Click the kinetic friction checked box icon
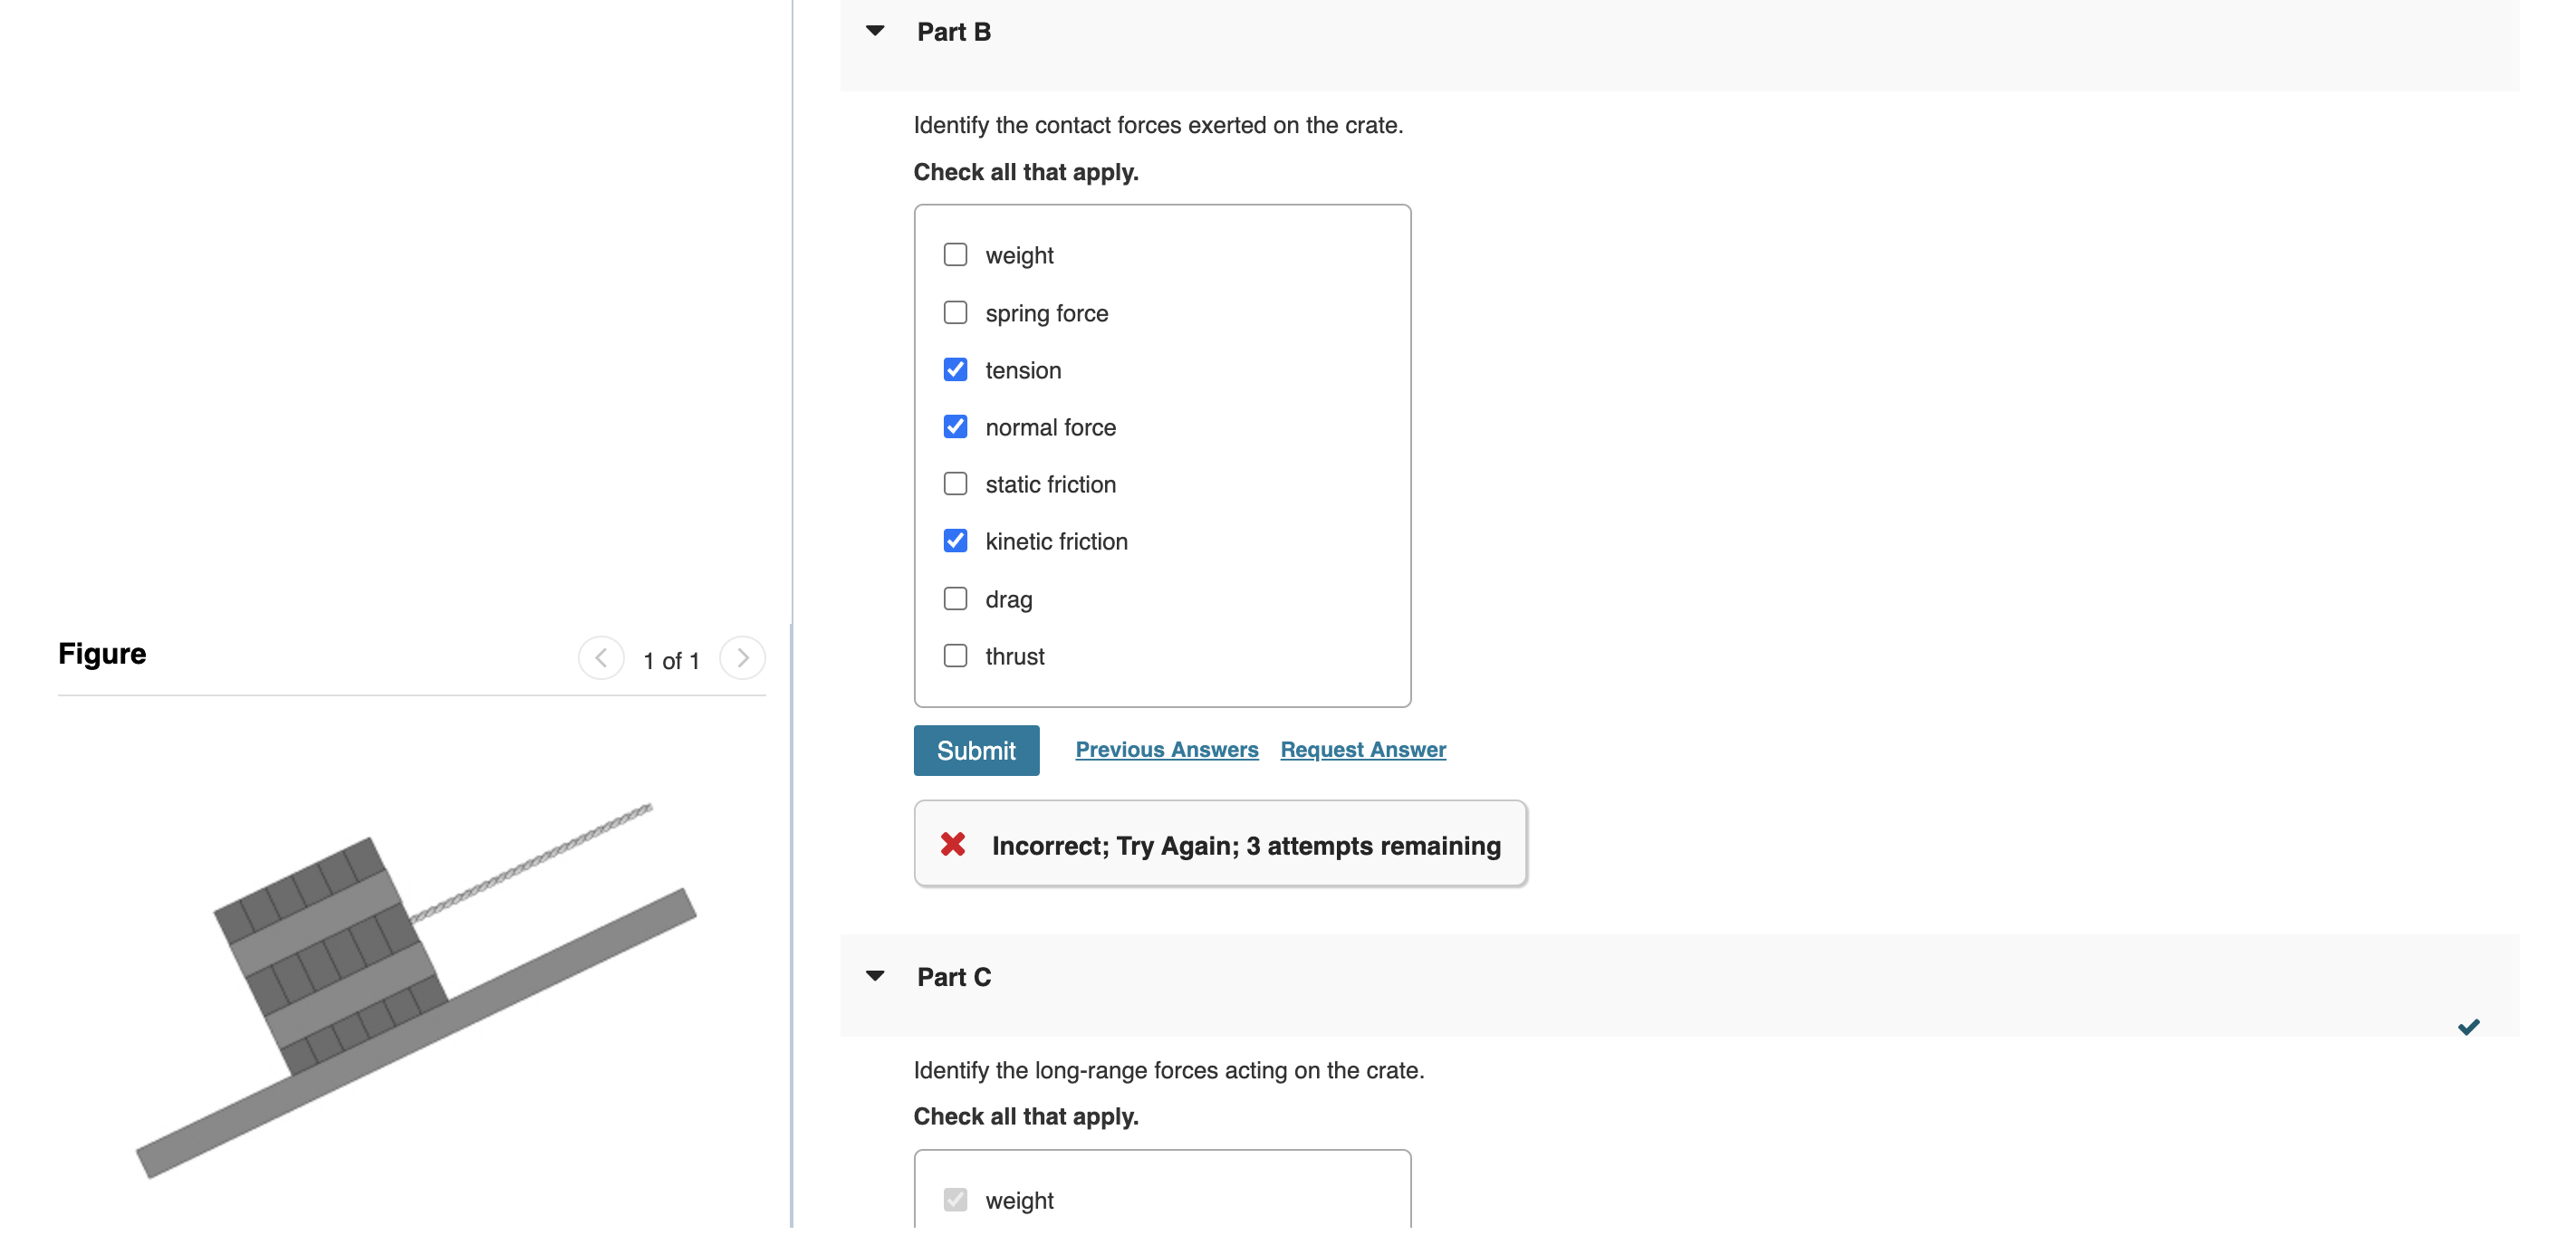The height and width of the screenshot is (1235, 2576). (955, 540)
